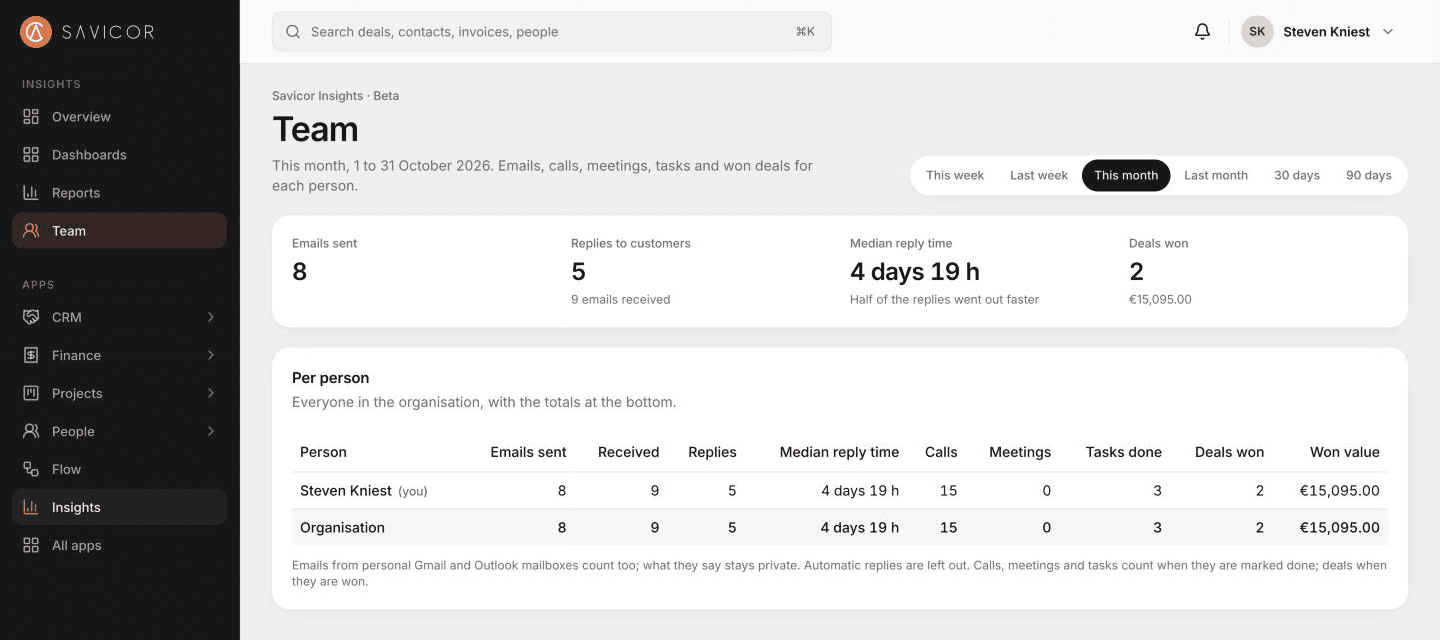
Task: Click the CRM handshake icon
Action: (31, 317)
